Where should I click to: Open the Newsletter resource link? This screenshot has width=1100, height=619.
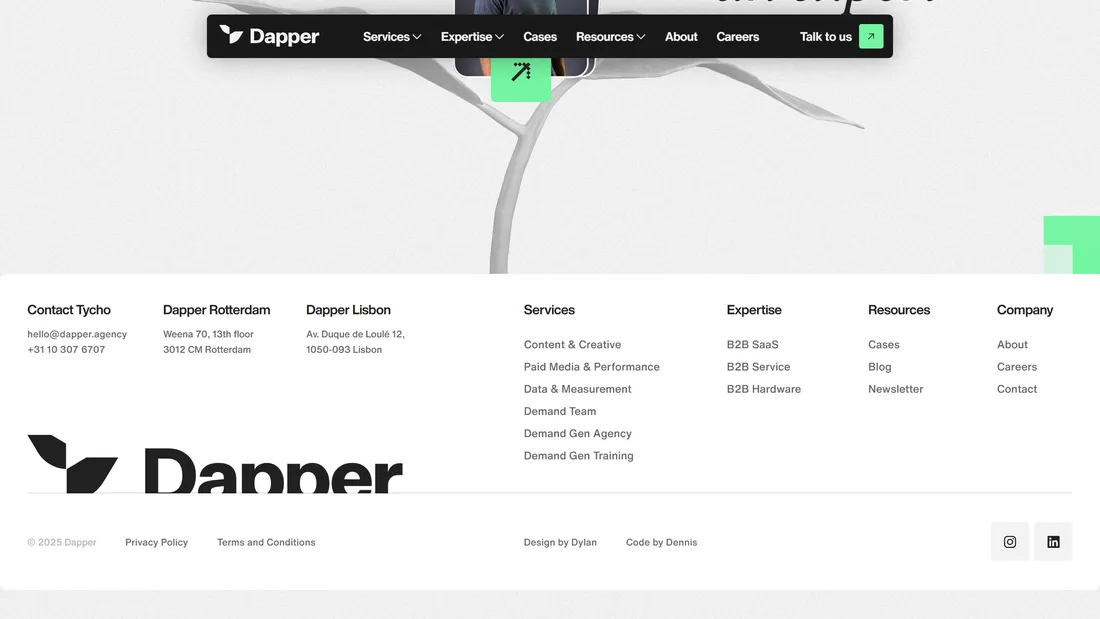click(x=895, y=389)
